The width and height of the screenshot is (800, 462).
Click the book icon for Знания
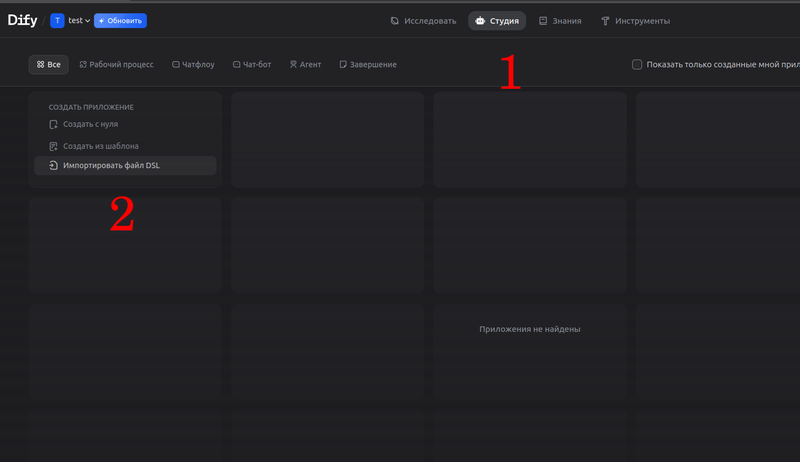(543, 20)
